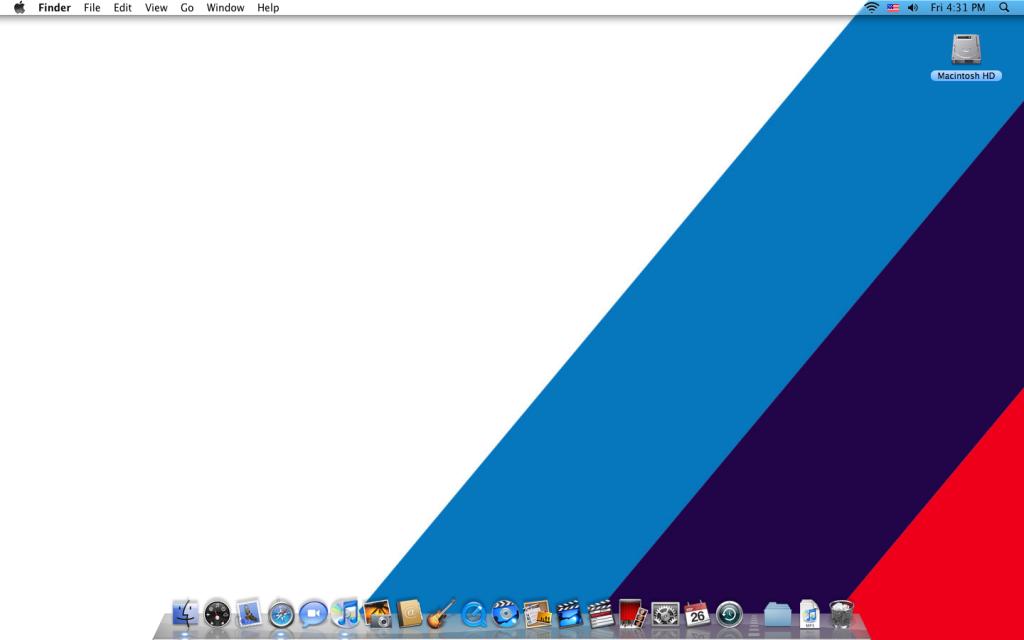Open the US flag input menu

pos(892,7)
